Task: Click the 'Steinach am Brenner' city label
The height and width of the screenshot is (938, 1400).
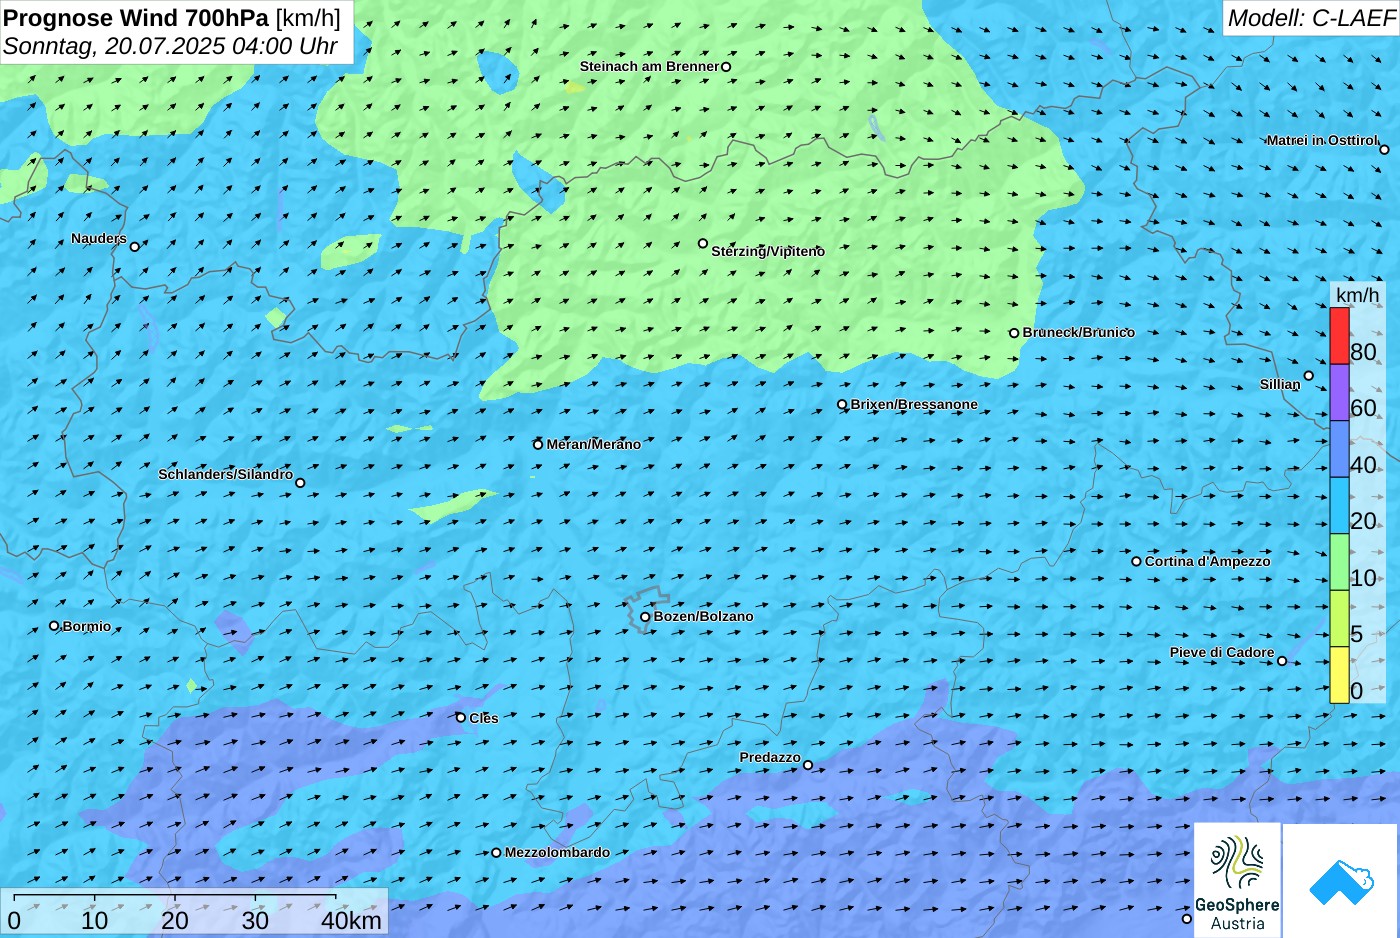Action: [x=650, y=66]
